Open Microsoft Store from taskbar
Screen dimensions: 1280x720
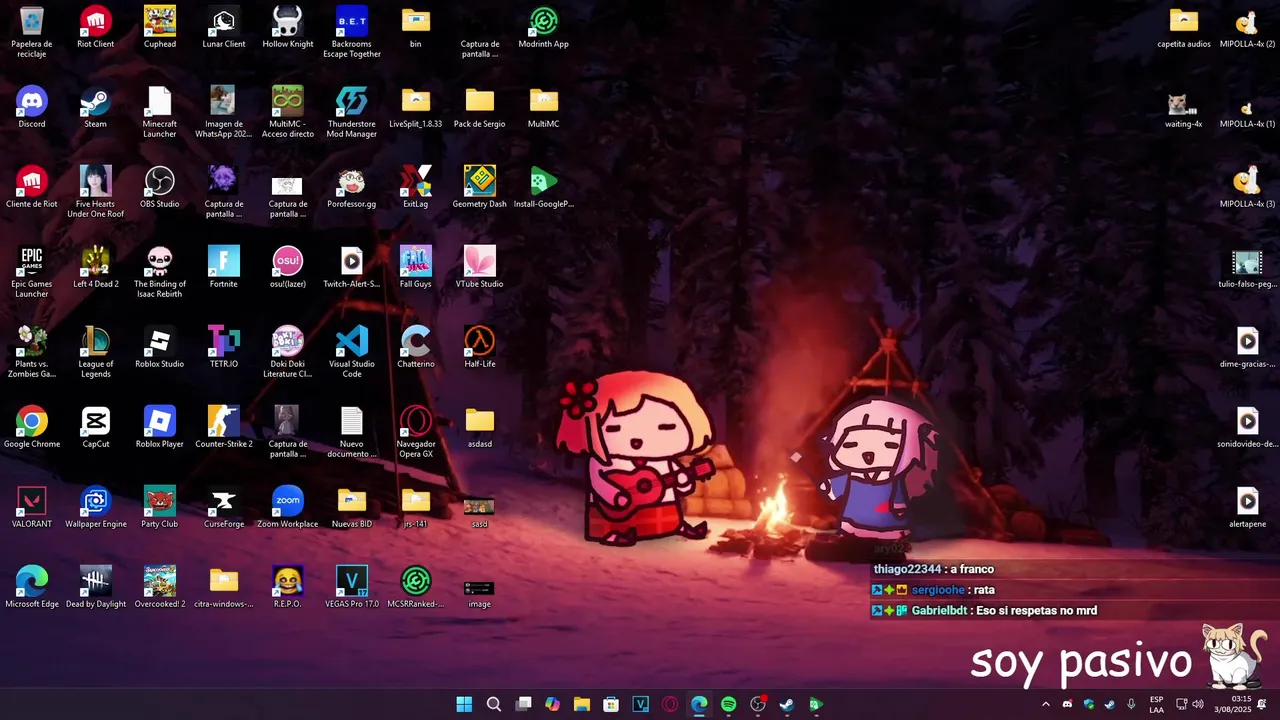(611, 704)
